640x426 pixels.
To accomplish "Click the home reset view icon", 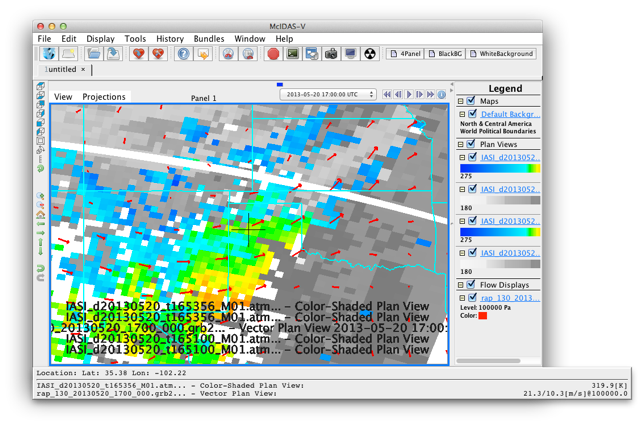I will [40, 213].
